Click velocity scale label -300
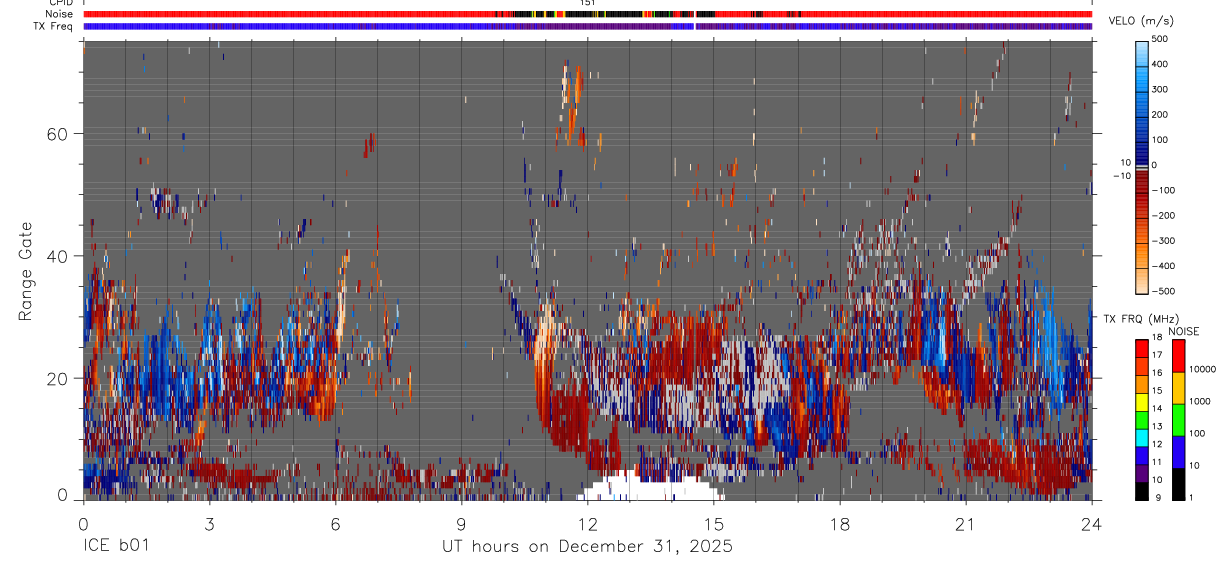Screen dimensions: 1228x567 (x=1163, y=241)
